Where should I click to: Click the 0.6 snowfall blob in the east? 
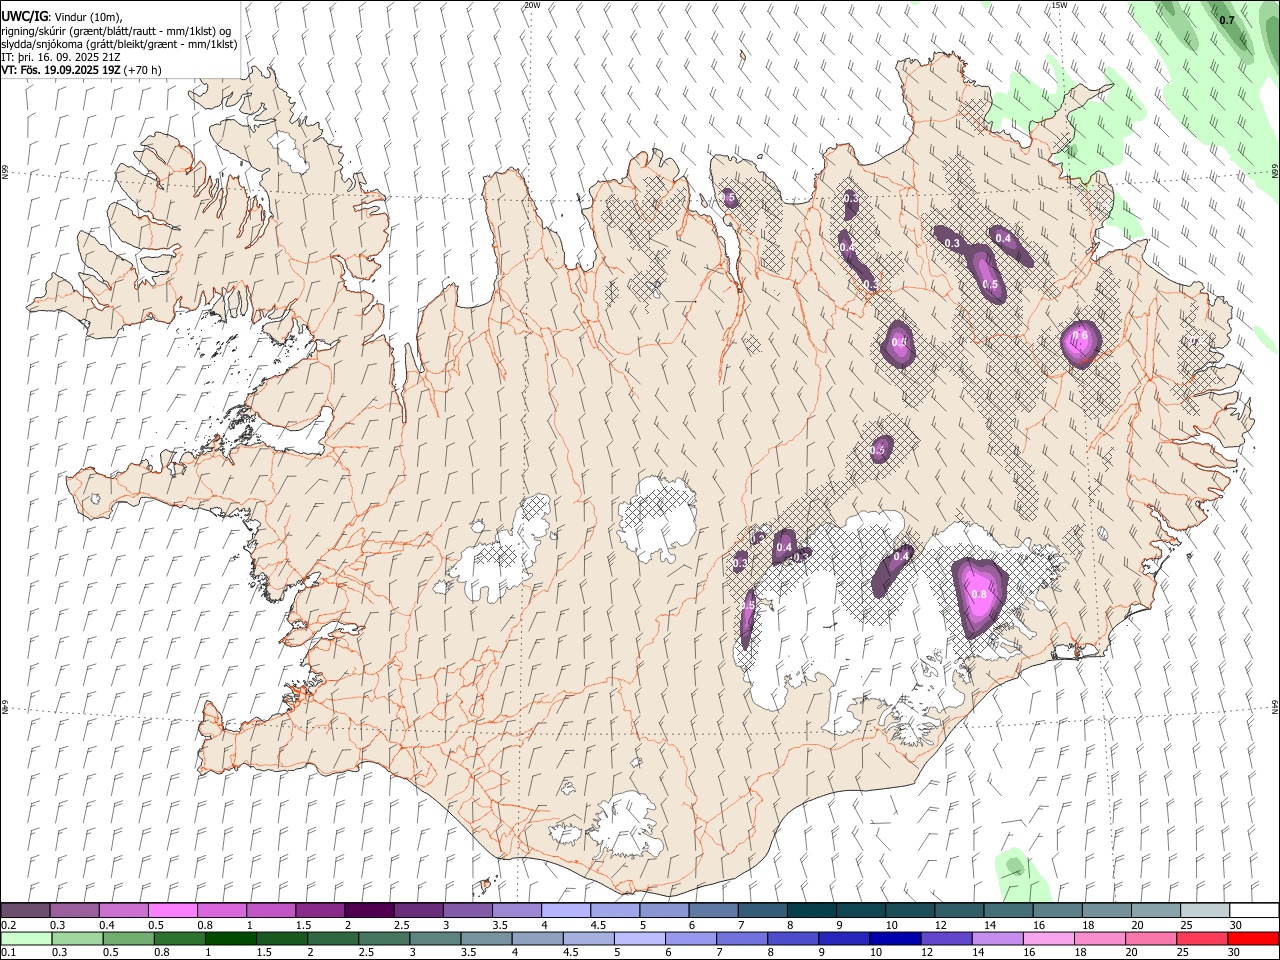[1080, 343]
